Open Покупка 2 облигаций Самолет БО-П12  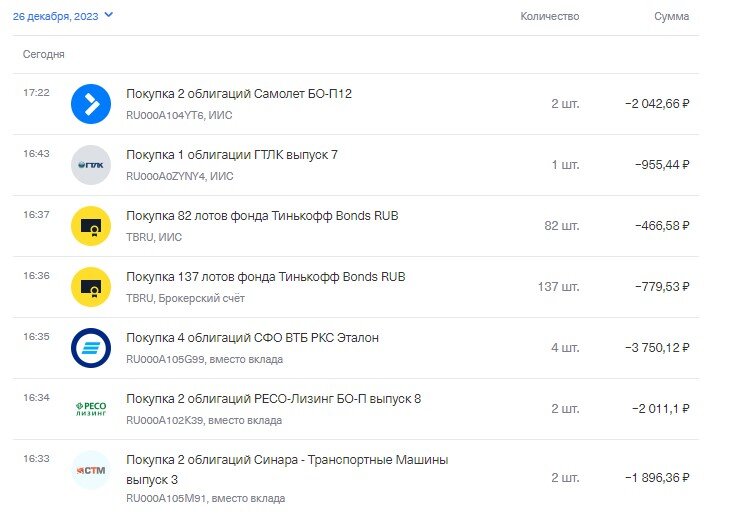coord(239,94)
